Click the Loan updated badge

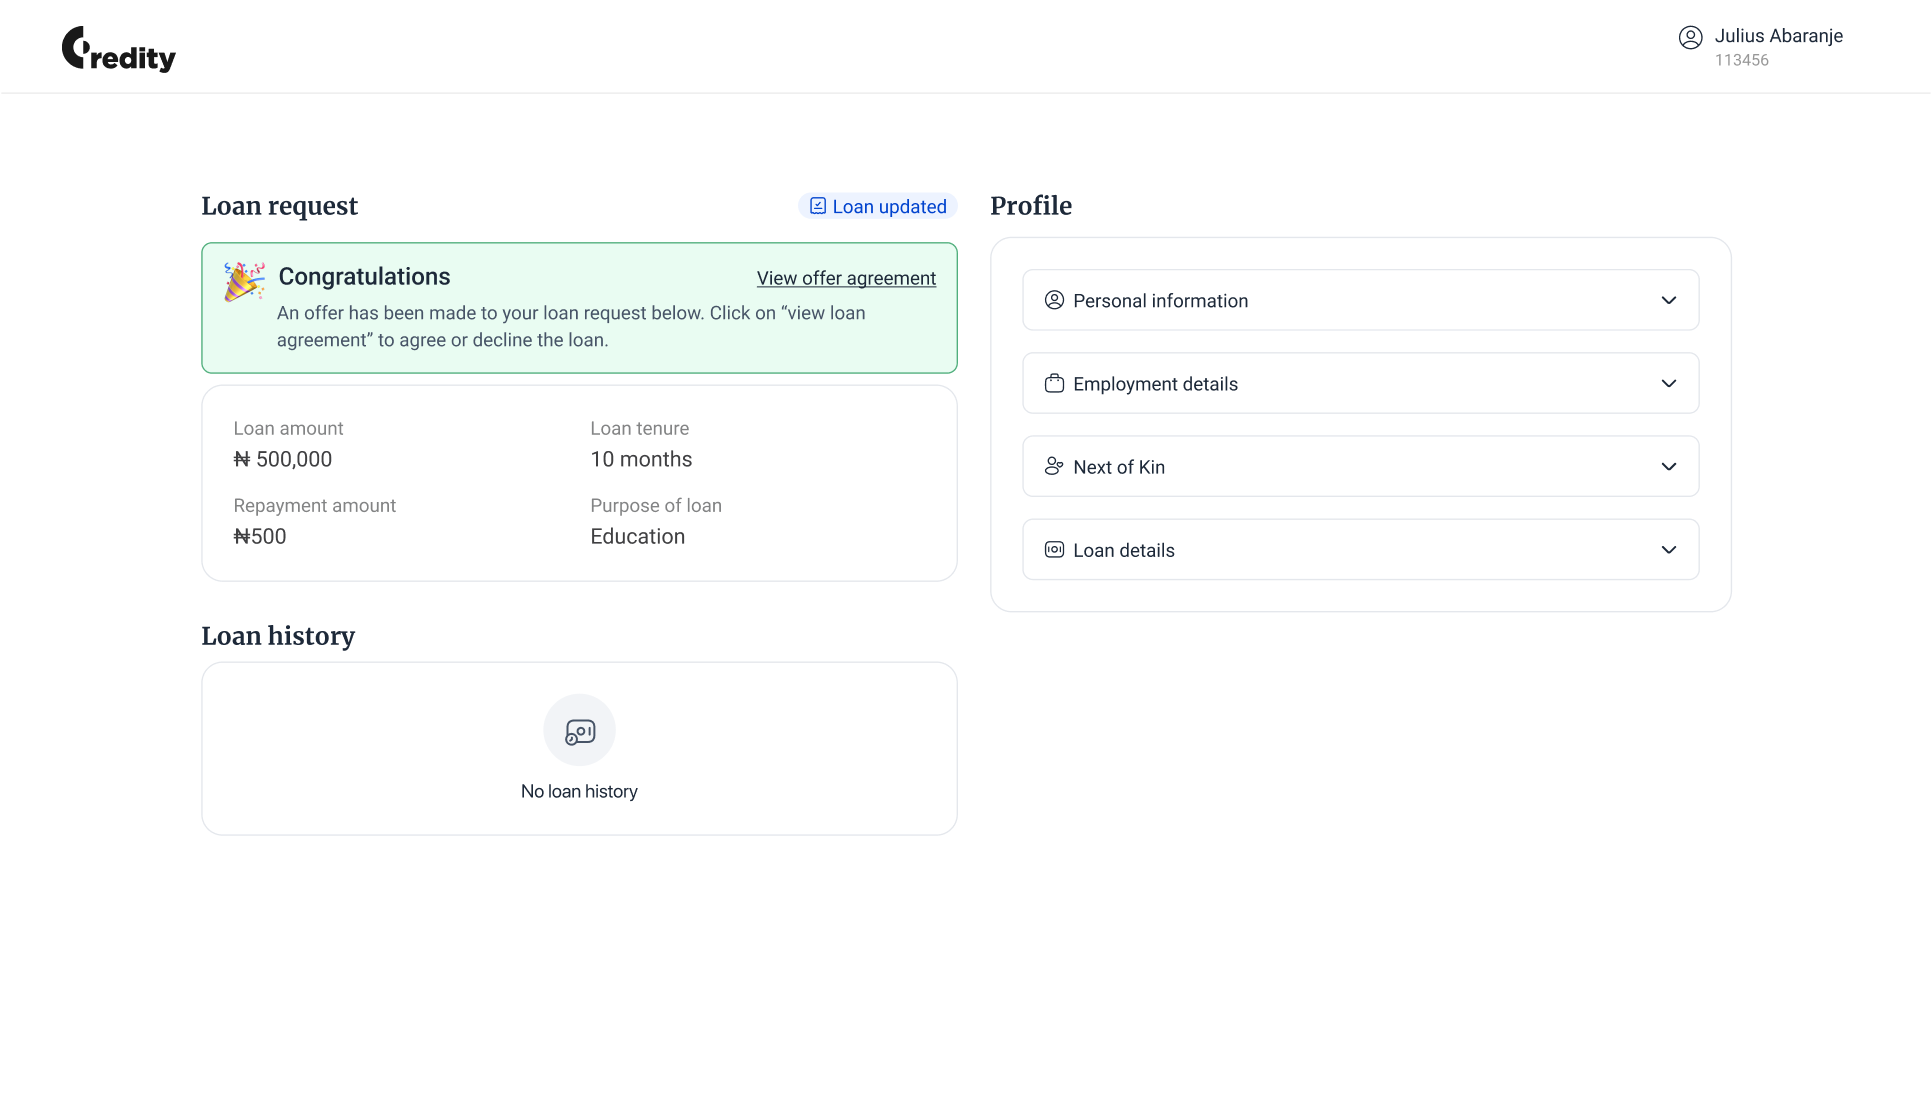877,206
